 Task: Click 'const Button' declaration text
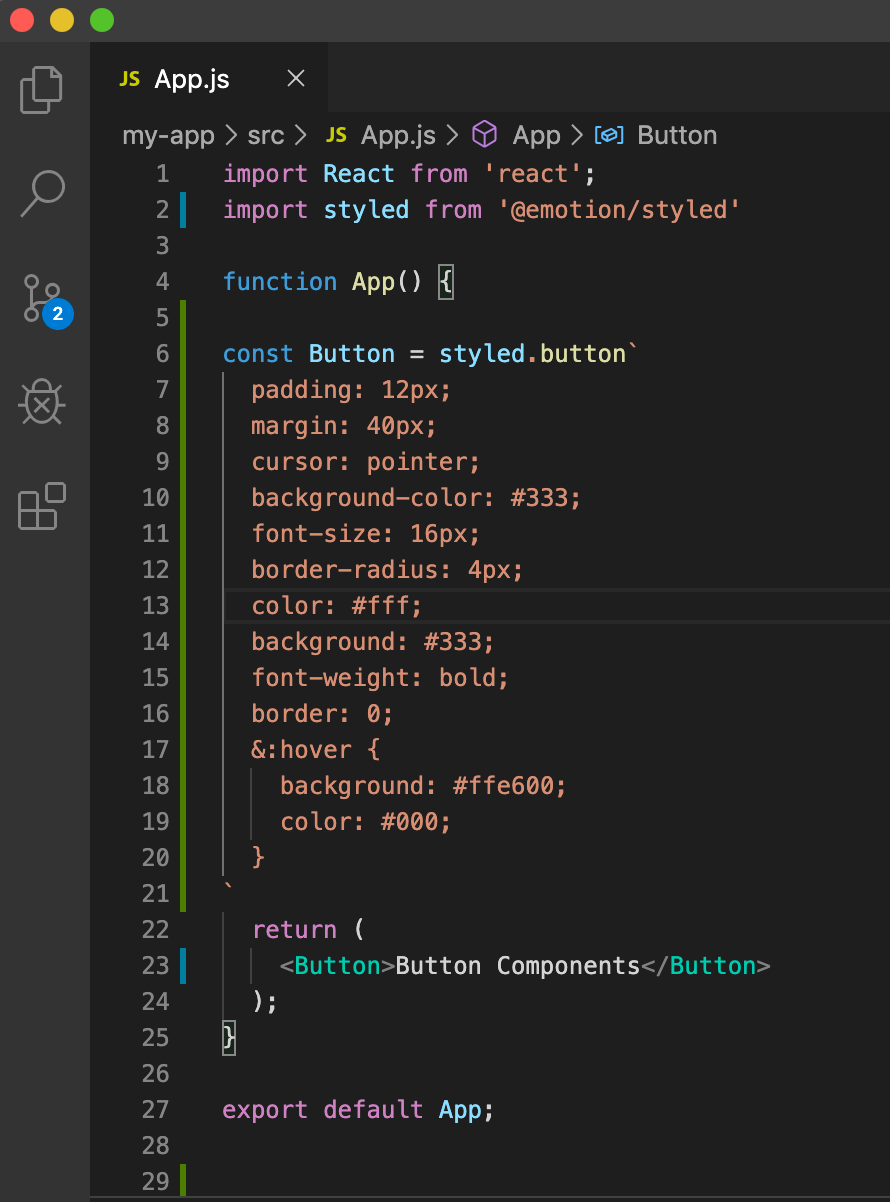coord(309,354)
